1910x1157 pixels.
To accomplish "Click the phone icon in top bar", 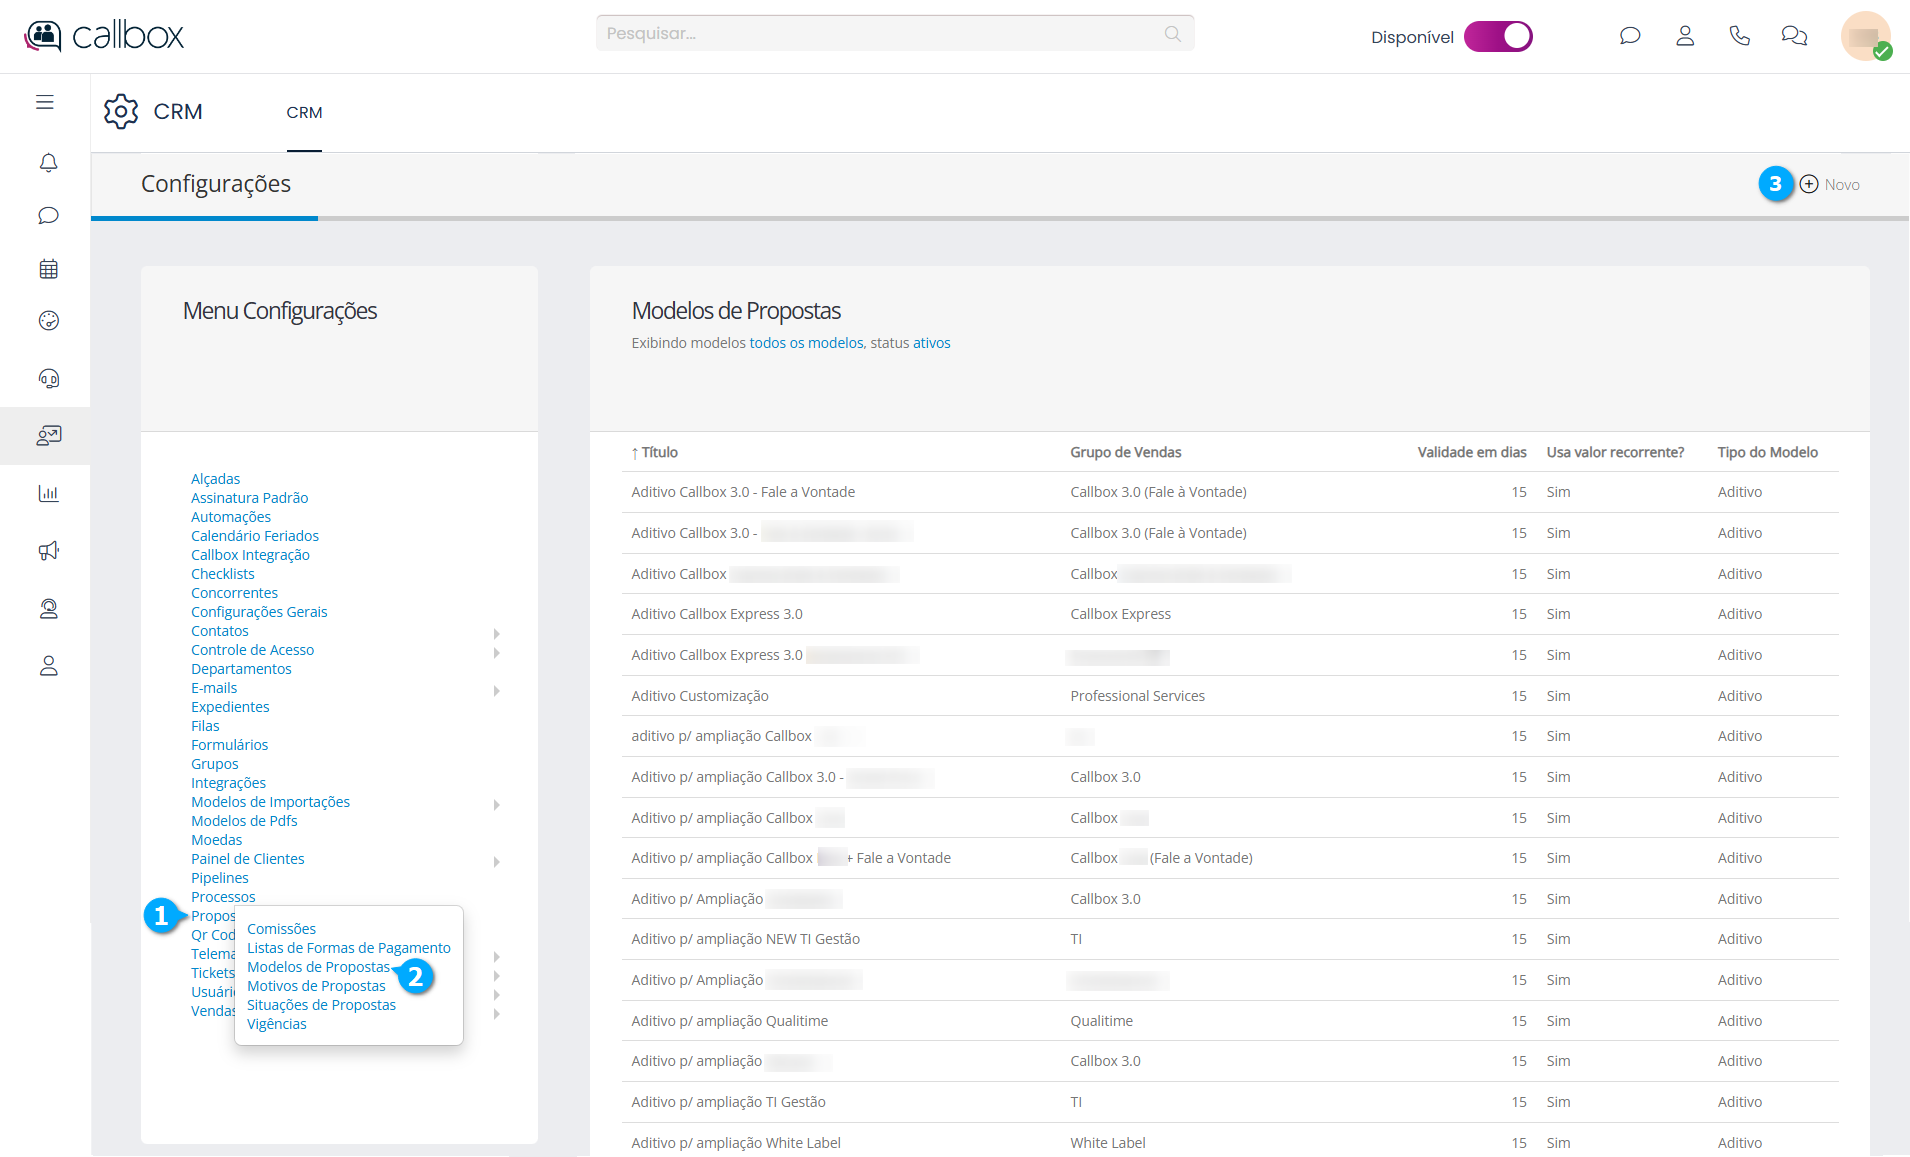I will coord(1739,36).
